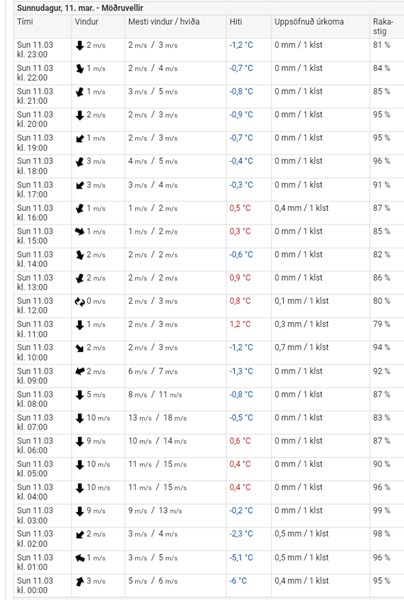Click Mesti vindur / hviða header
This screenshot has width=404, height=600.
tap(164, 21)
